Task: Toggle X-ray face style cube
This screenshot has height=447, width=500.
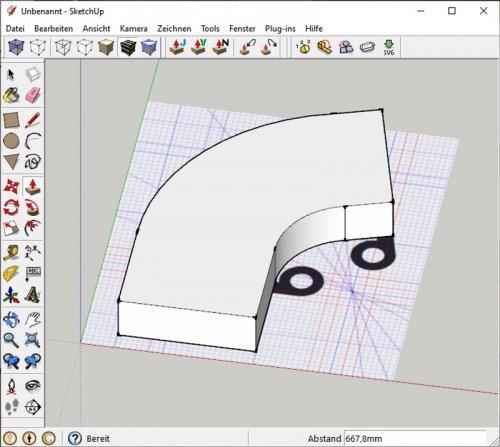Action: click(x=16, y=47)
